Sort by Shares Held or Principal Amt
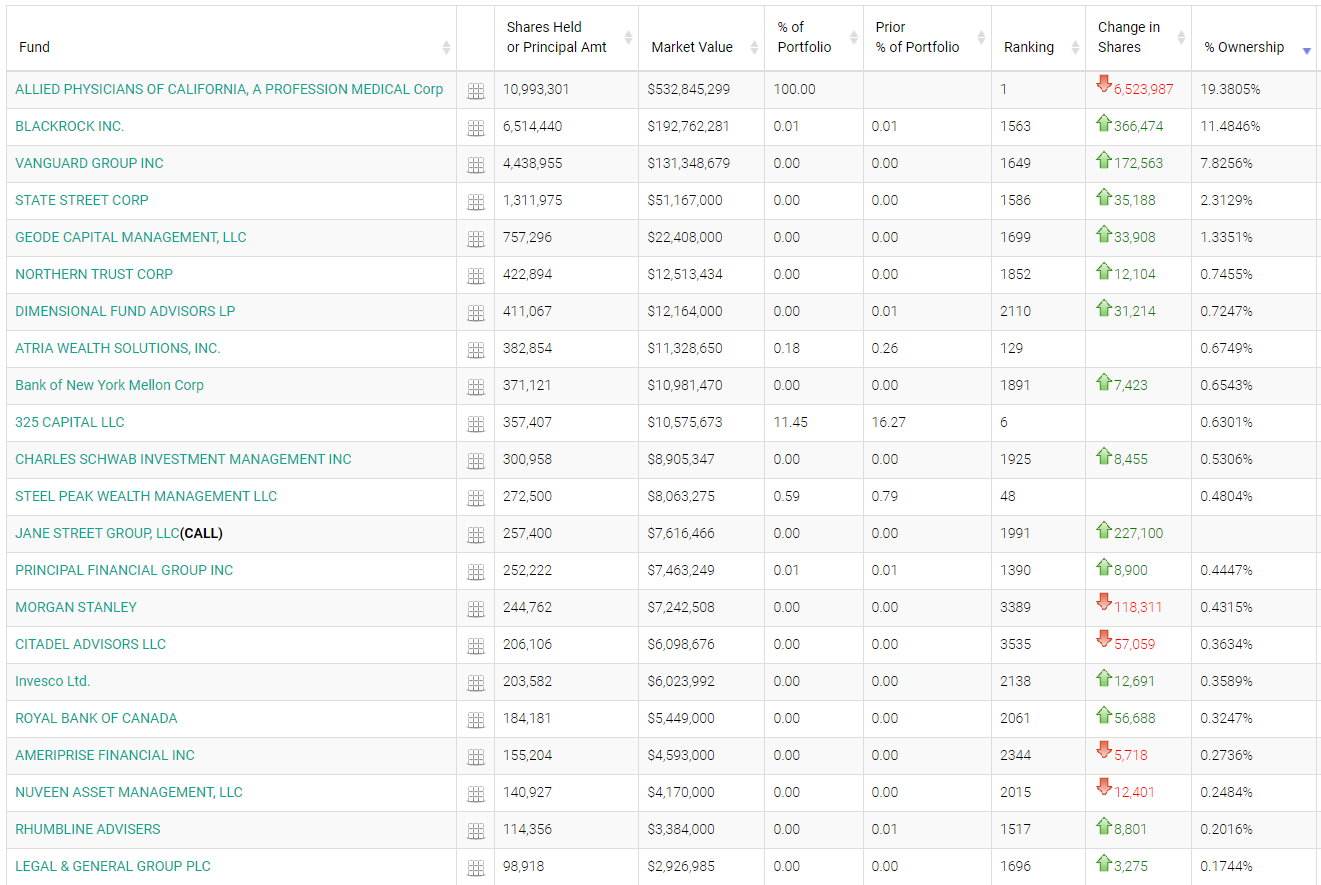Screen dimensions: 1321x885 tap(566, 37)
